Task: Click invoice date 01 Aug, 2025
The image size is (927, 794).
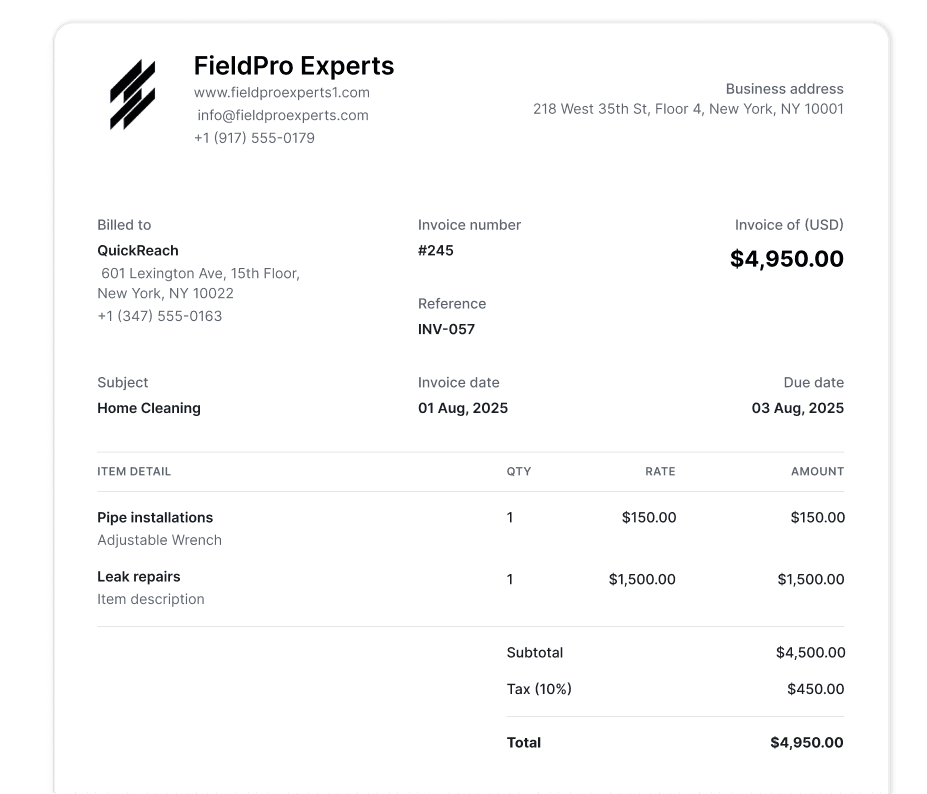Action: (x=463, y=409)
